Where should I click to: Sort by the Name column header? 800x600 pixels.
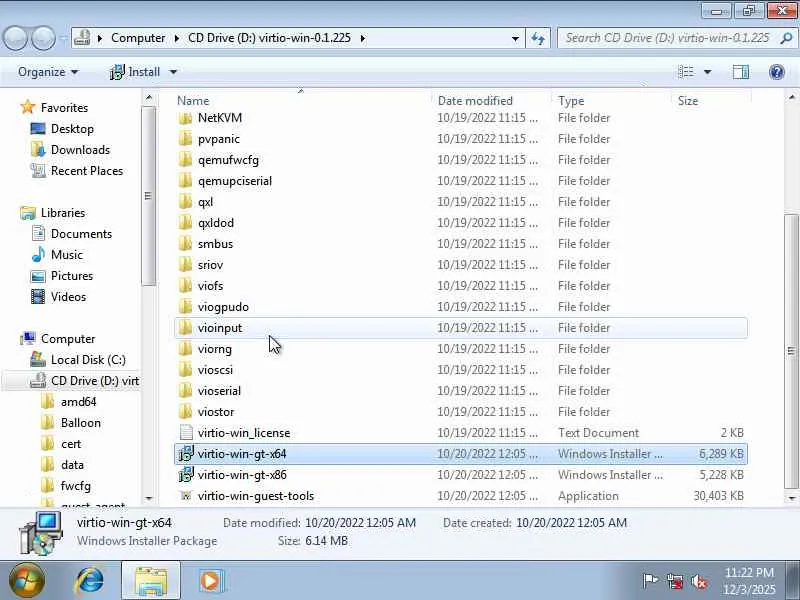[x=193, y=101]
